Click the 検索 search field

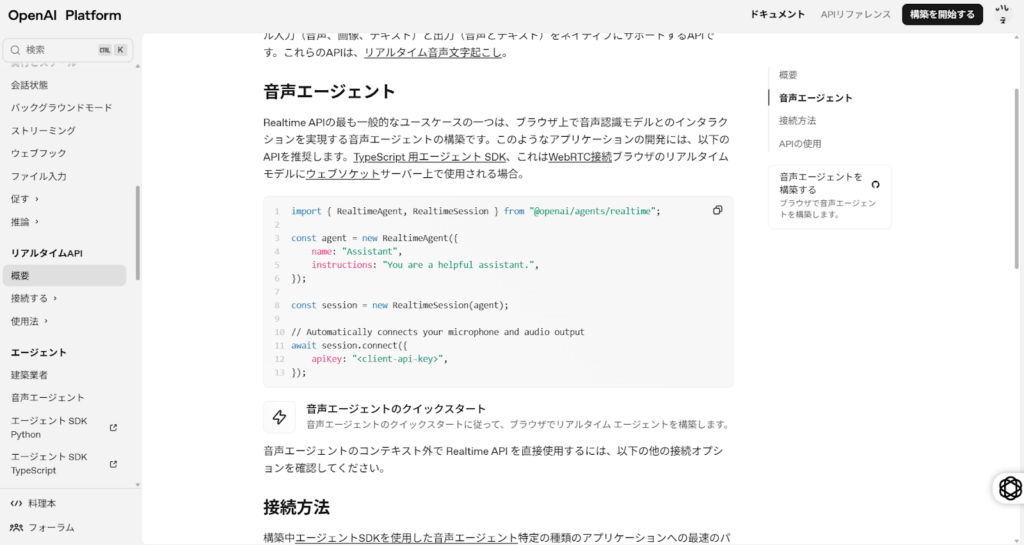pyautogui.click(x=68, y=50)
